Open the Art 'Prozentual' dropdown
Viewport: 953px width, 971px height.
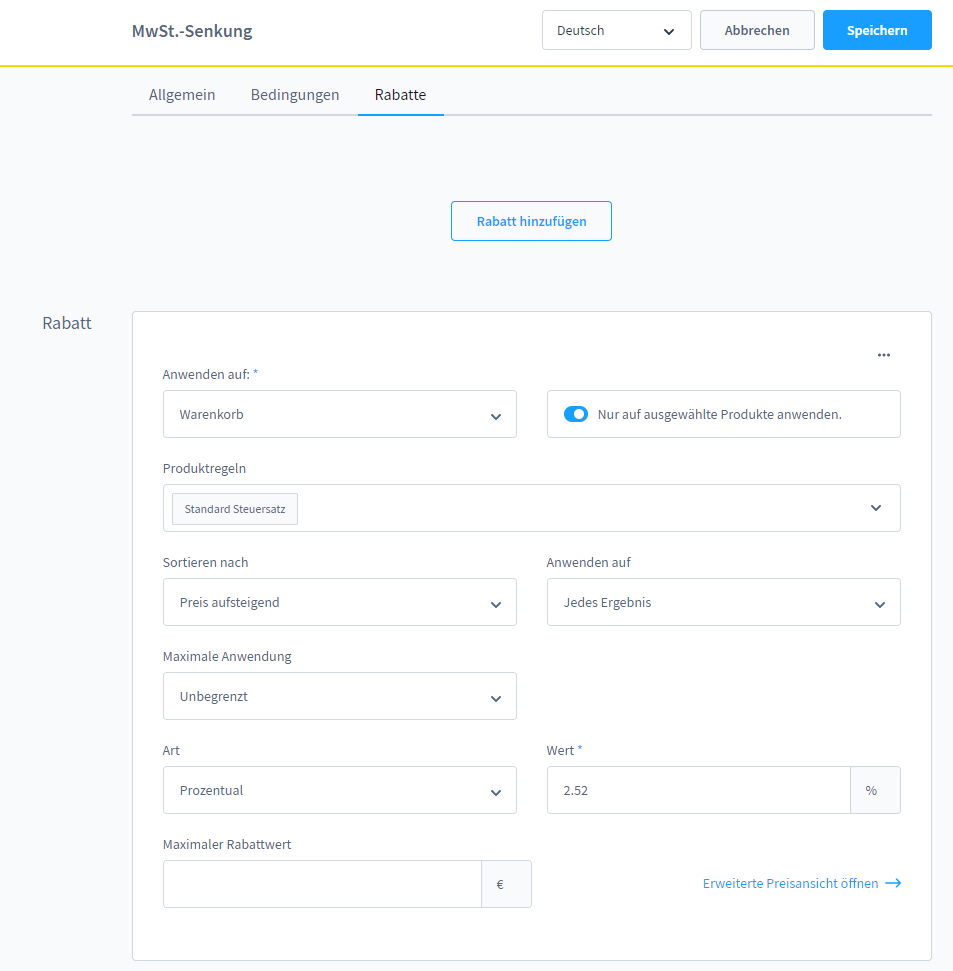point(339,790)
